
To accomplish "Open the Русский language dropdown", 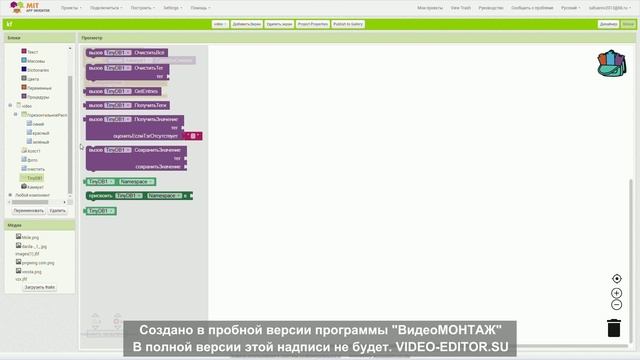I will [571, 8].
